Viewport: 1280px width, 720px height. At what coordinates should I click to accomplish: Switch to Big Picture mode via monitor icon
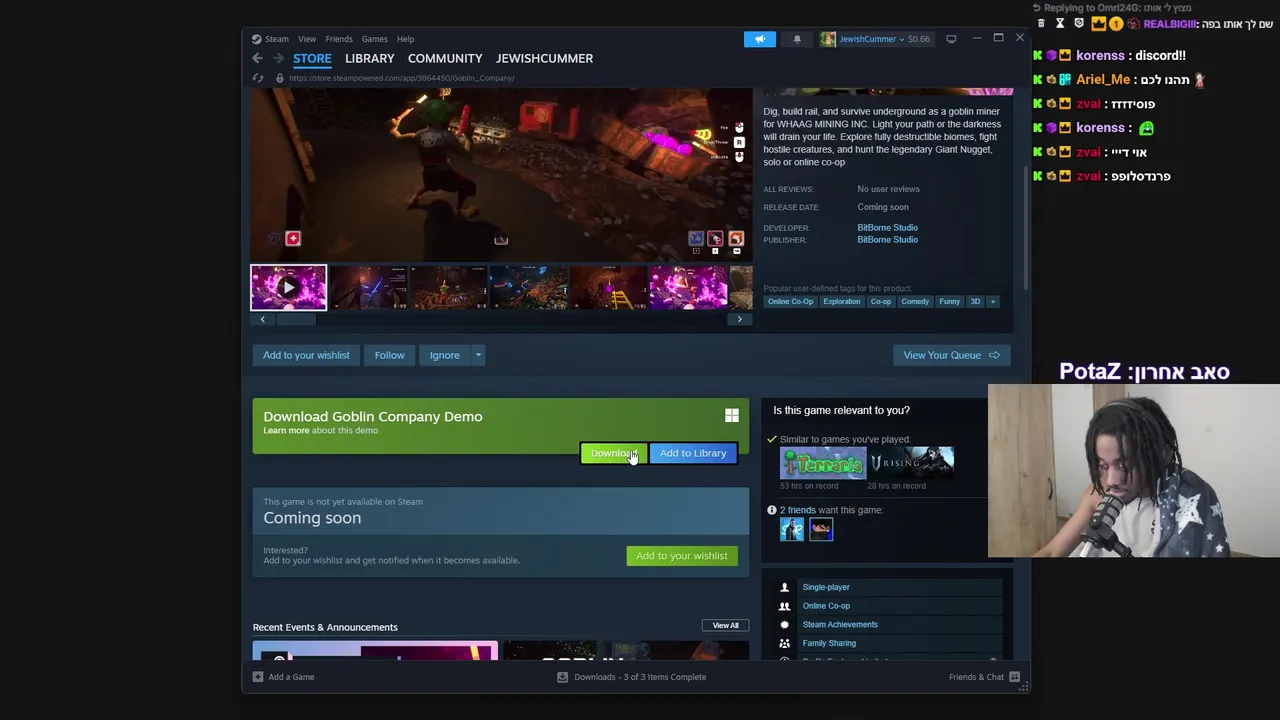(x=951, y=39)
